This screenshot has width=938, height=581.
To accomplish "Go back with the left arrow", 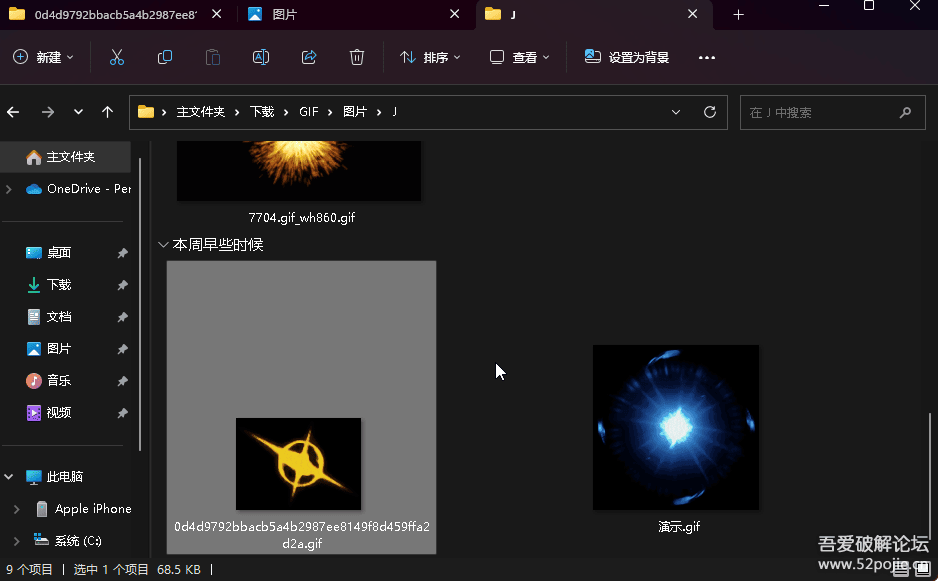I will coord(13,112).
